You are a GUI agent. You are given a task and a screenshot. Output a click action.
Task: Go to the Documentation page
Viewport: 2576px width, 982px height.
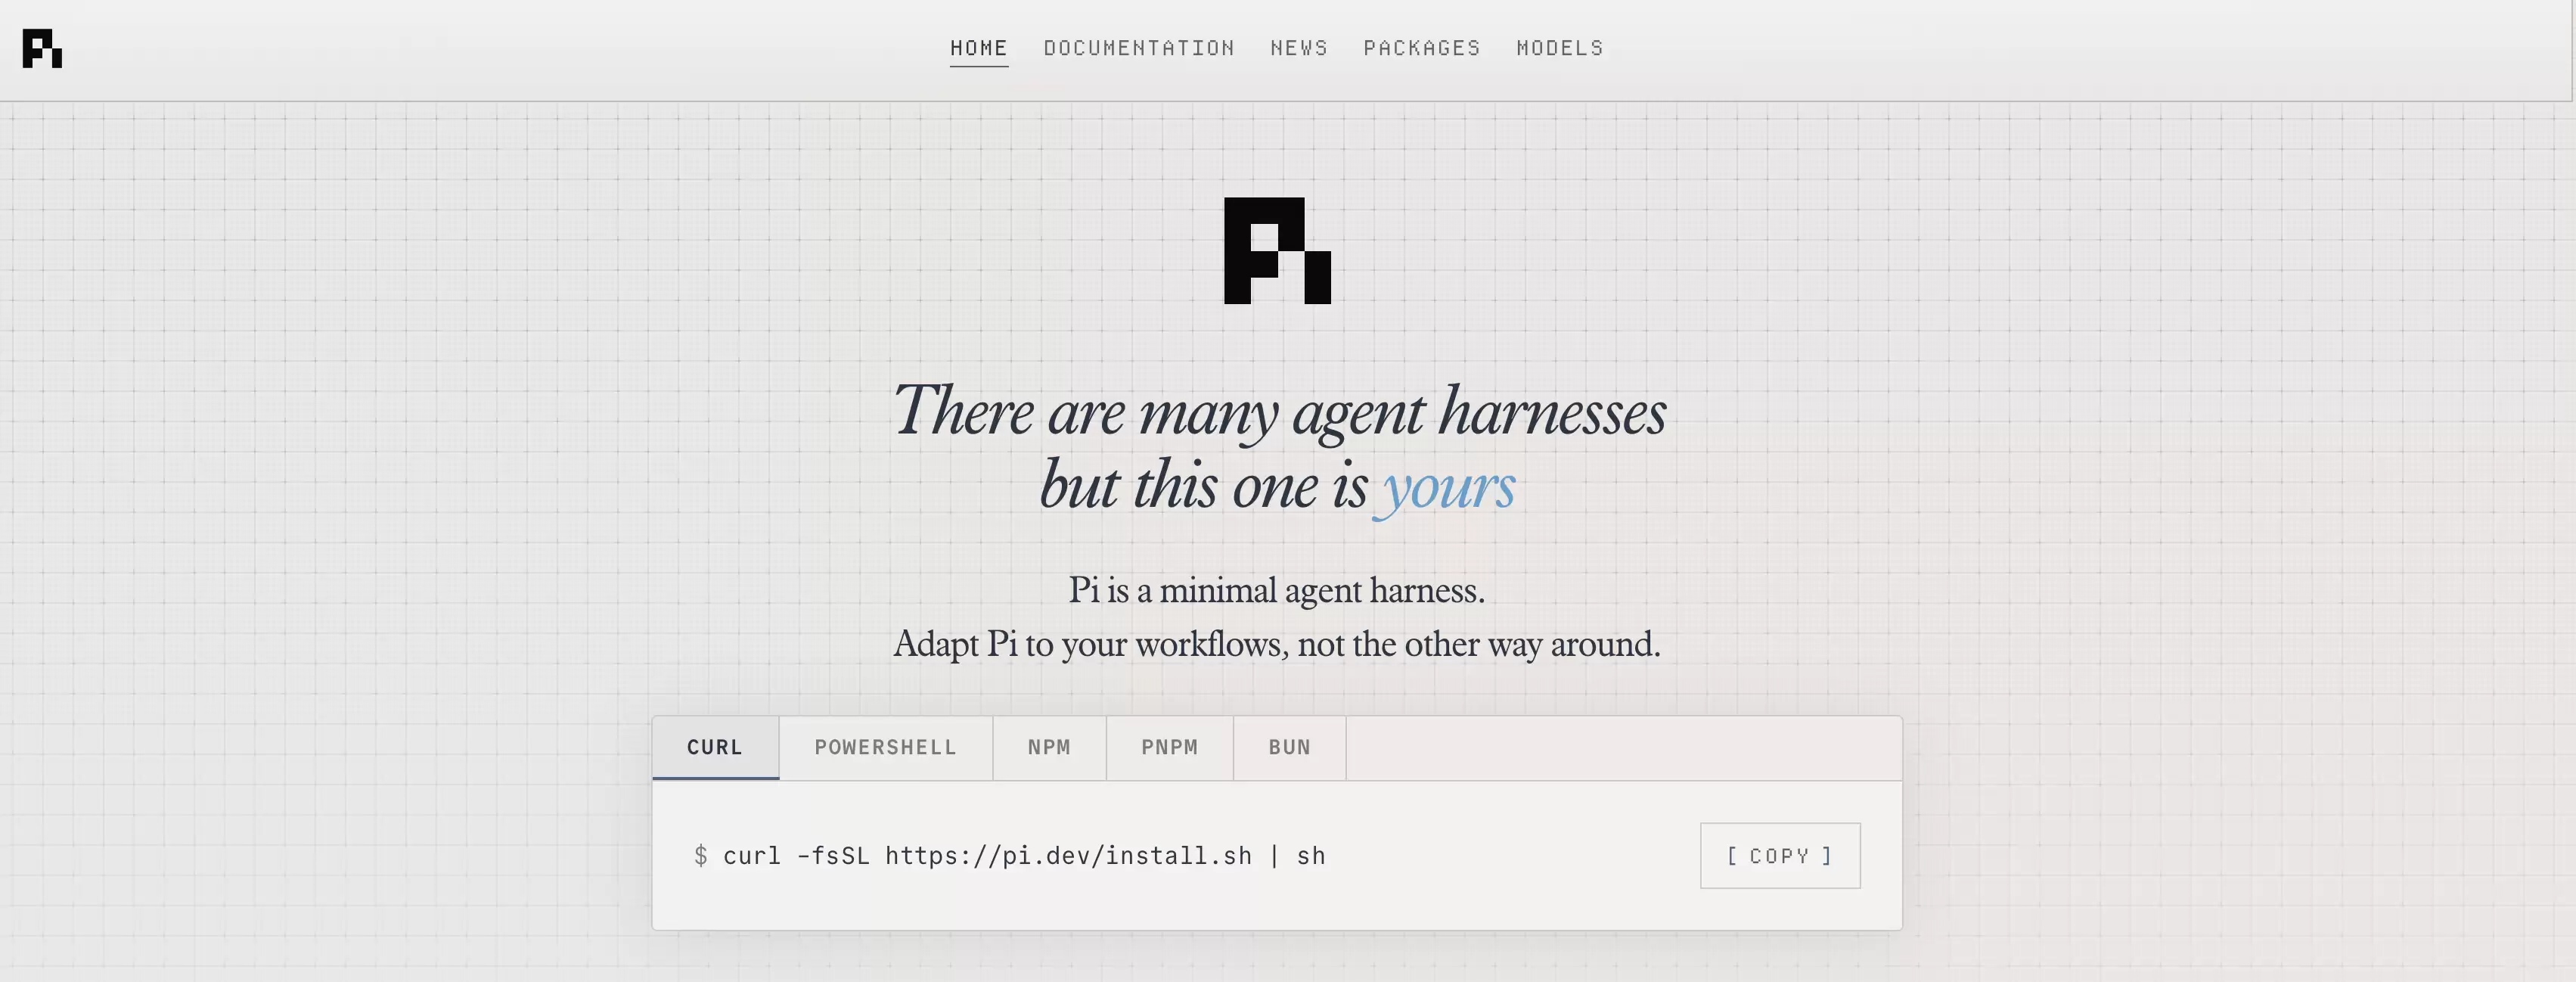[x=1139, y=48]
